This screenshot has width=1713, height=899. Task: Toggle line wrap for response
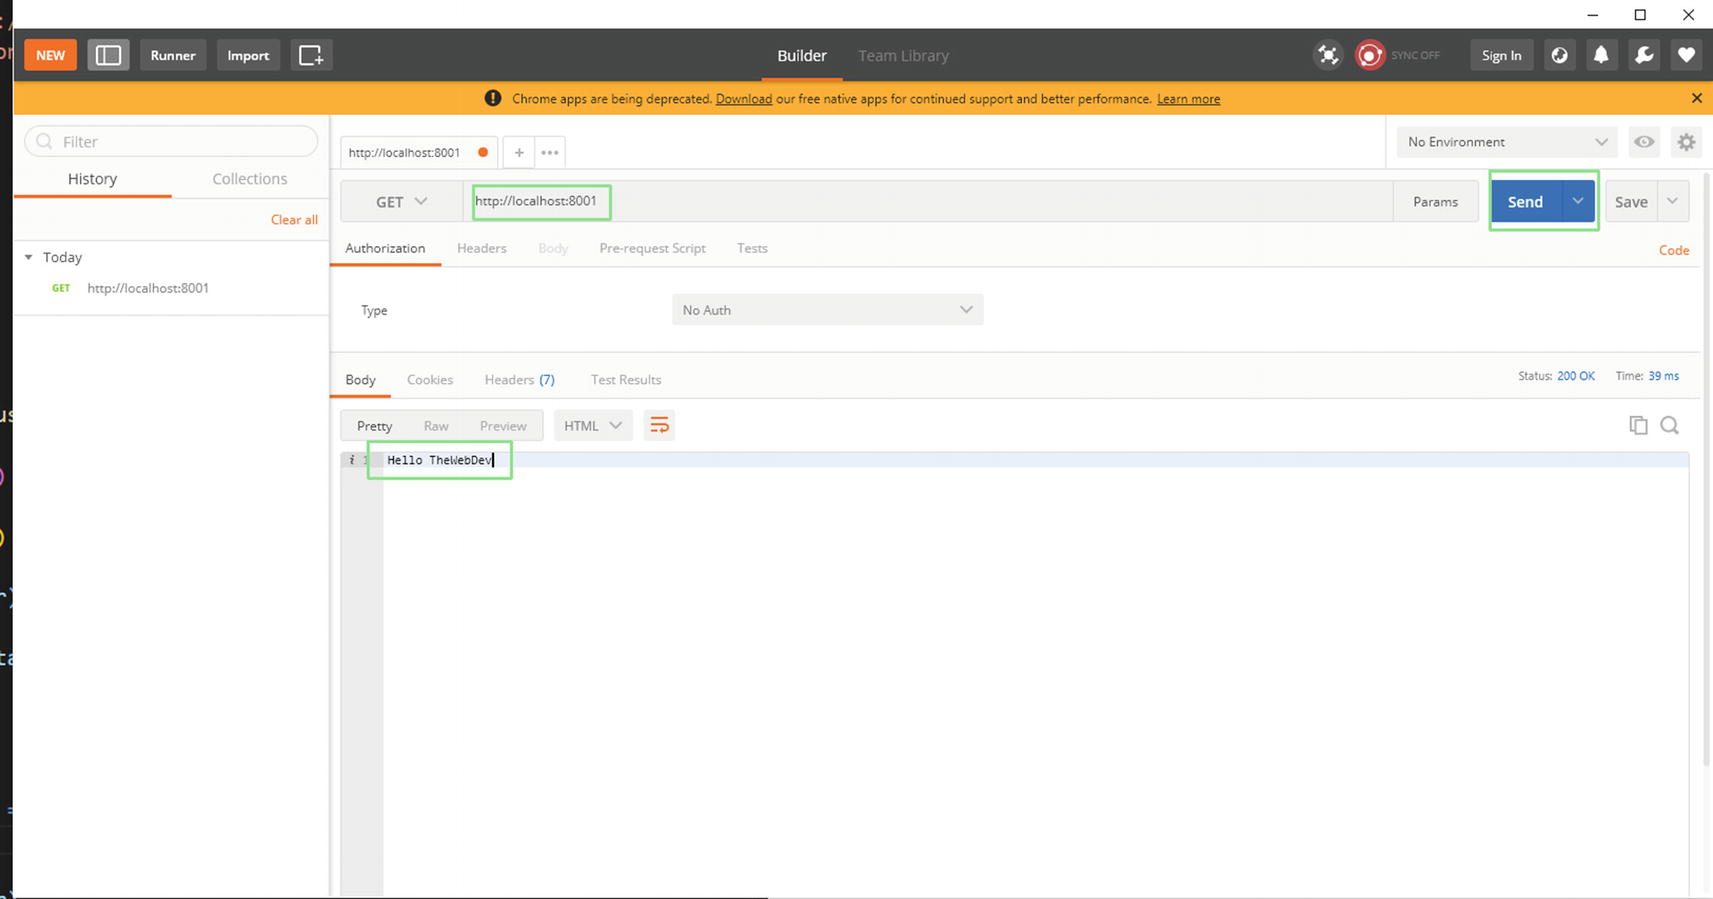[x=659, y=425]
